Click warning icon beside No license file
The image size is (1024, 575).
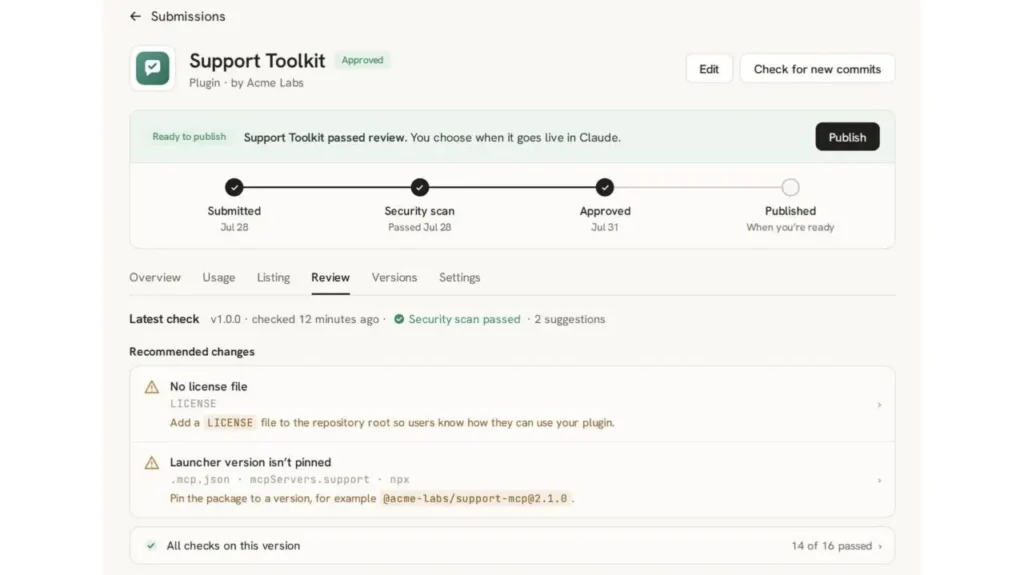click(152, 387)
